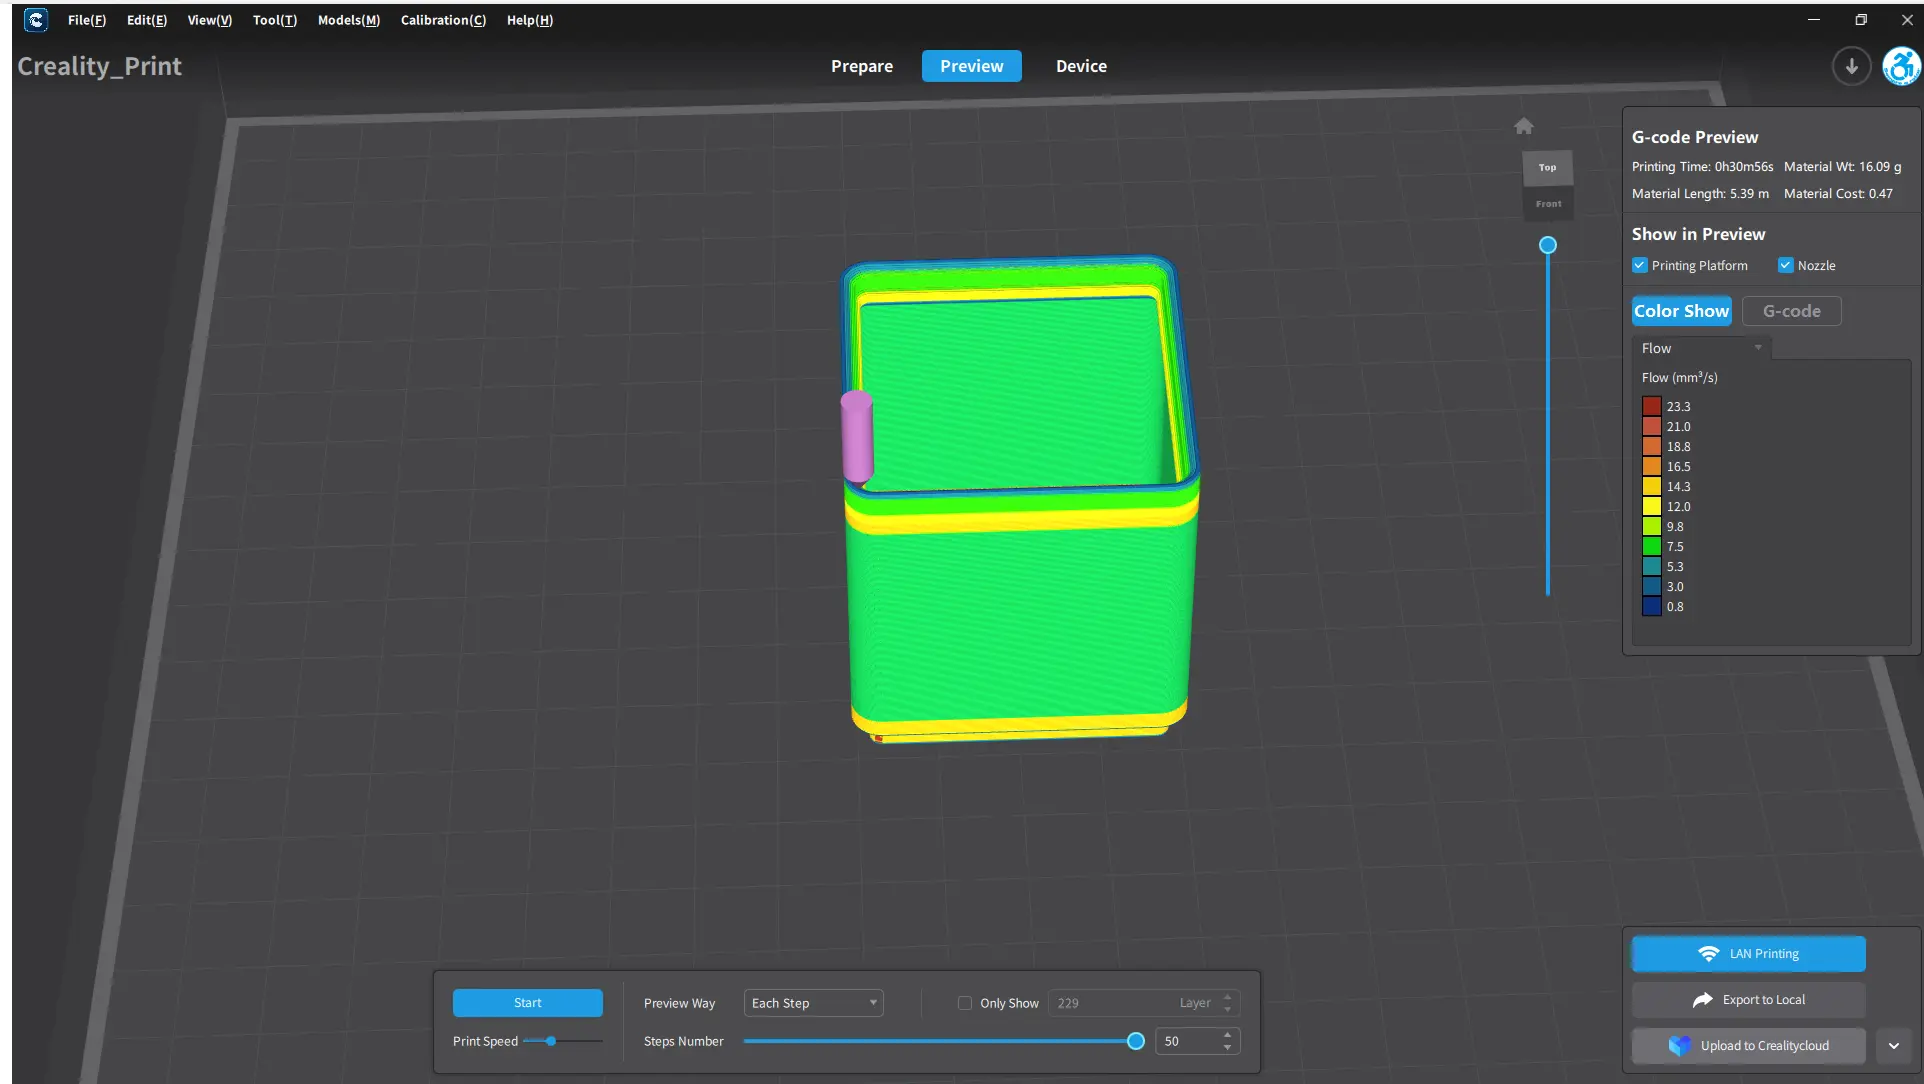Open the Each Step preview way dropdown
The height and width of the screenshot is (1084, 1924).
814,1003
